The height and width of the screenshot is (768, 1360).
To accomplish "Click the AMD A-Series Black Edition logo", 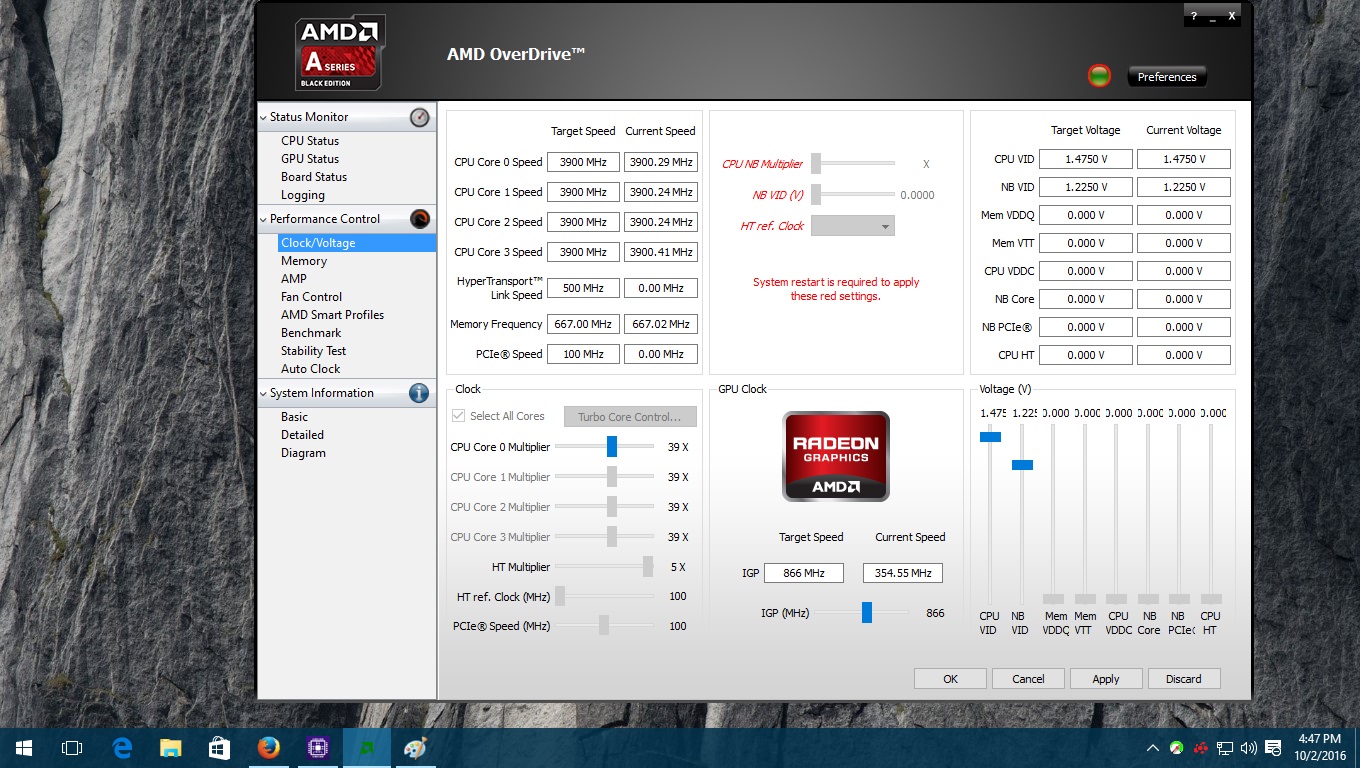I will [339, 50].
